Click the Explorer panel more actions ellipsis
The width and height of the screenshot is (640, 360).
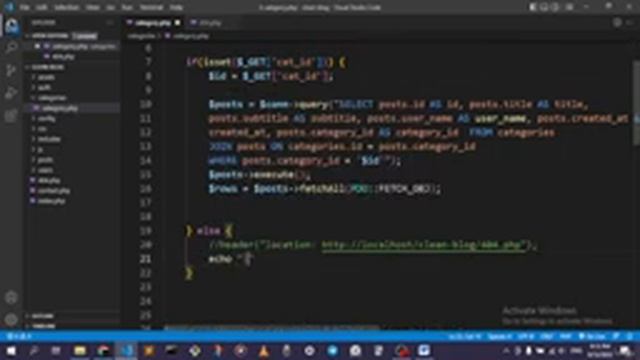pos(109,23)
